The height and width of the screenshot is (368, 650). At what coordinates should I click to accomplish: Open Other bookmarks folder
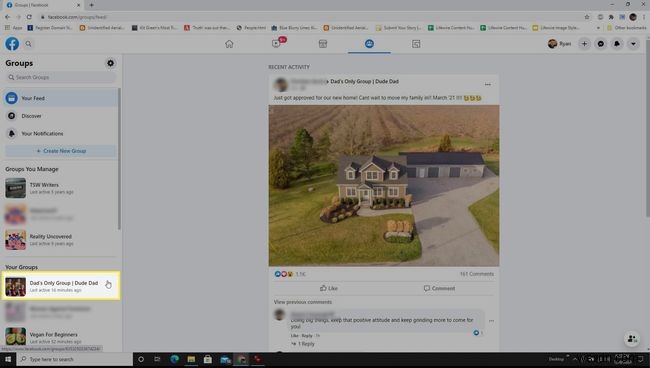click(x=626, y=28)
